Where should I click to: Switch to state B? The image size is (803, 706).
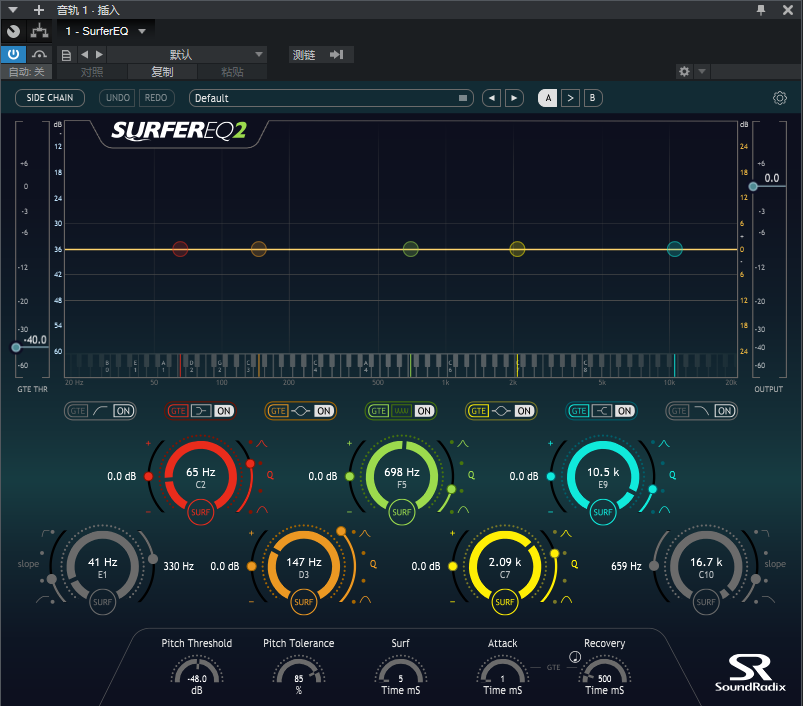pyautogui.click(x=593, y=98)
